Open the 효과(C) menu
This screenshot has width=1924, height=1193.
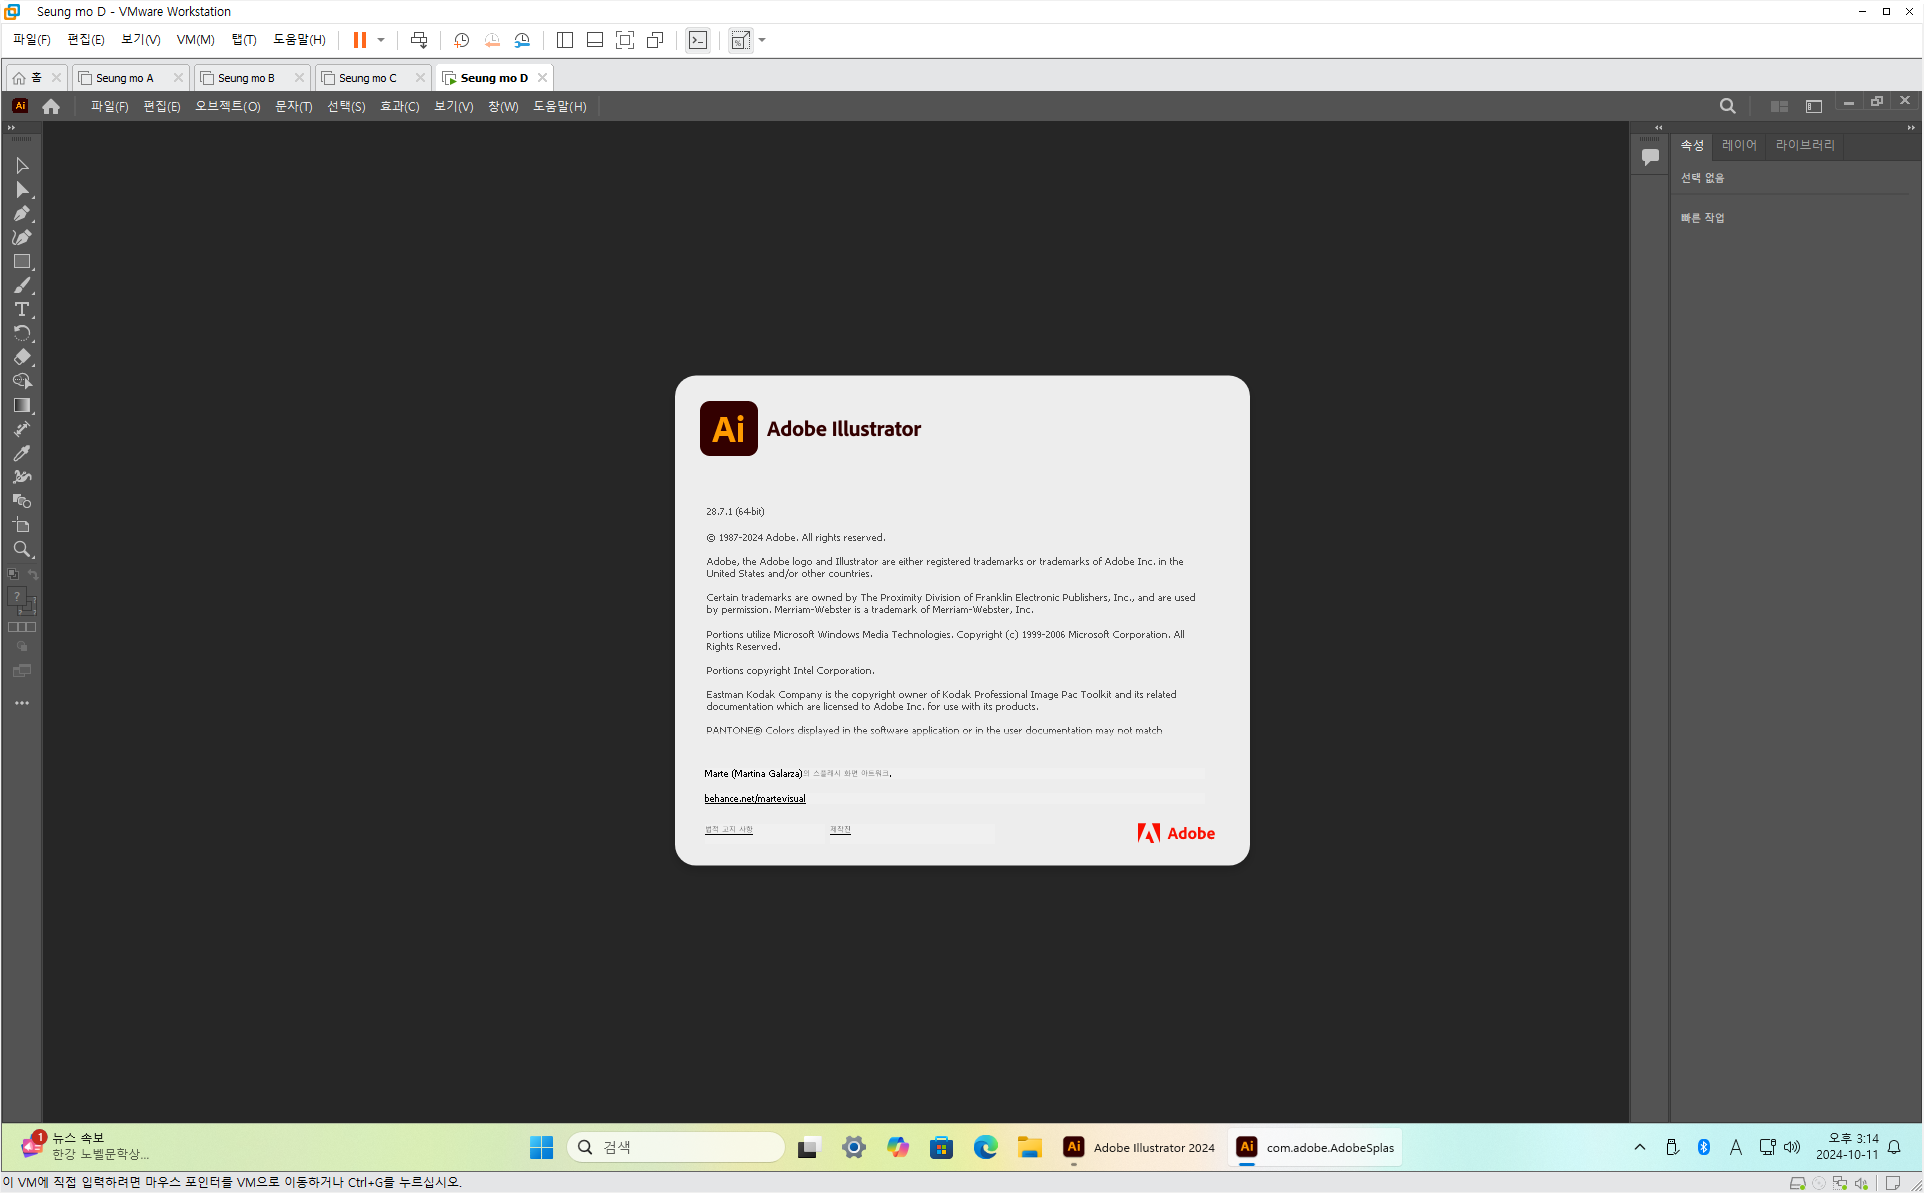[x=399, y=106]
